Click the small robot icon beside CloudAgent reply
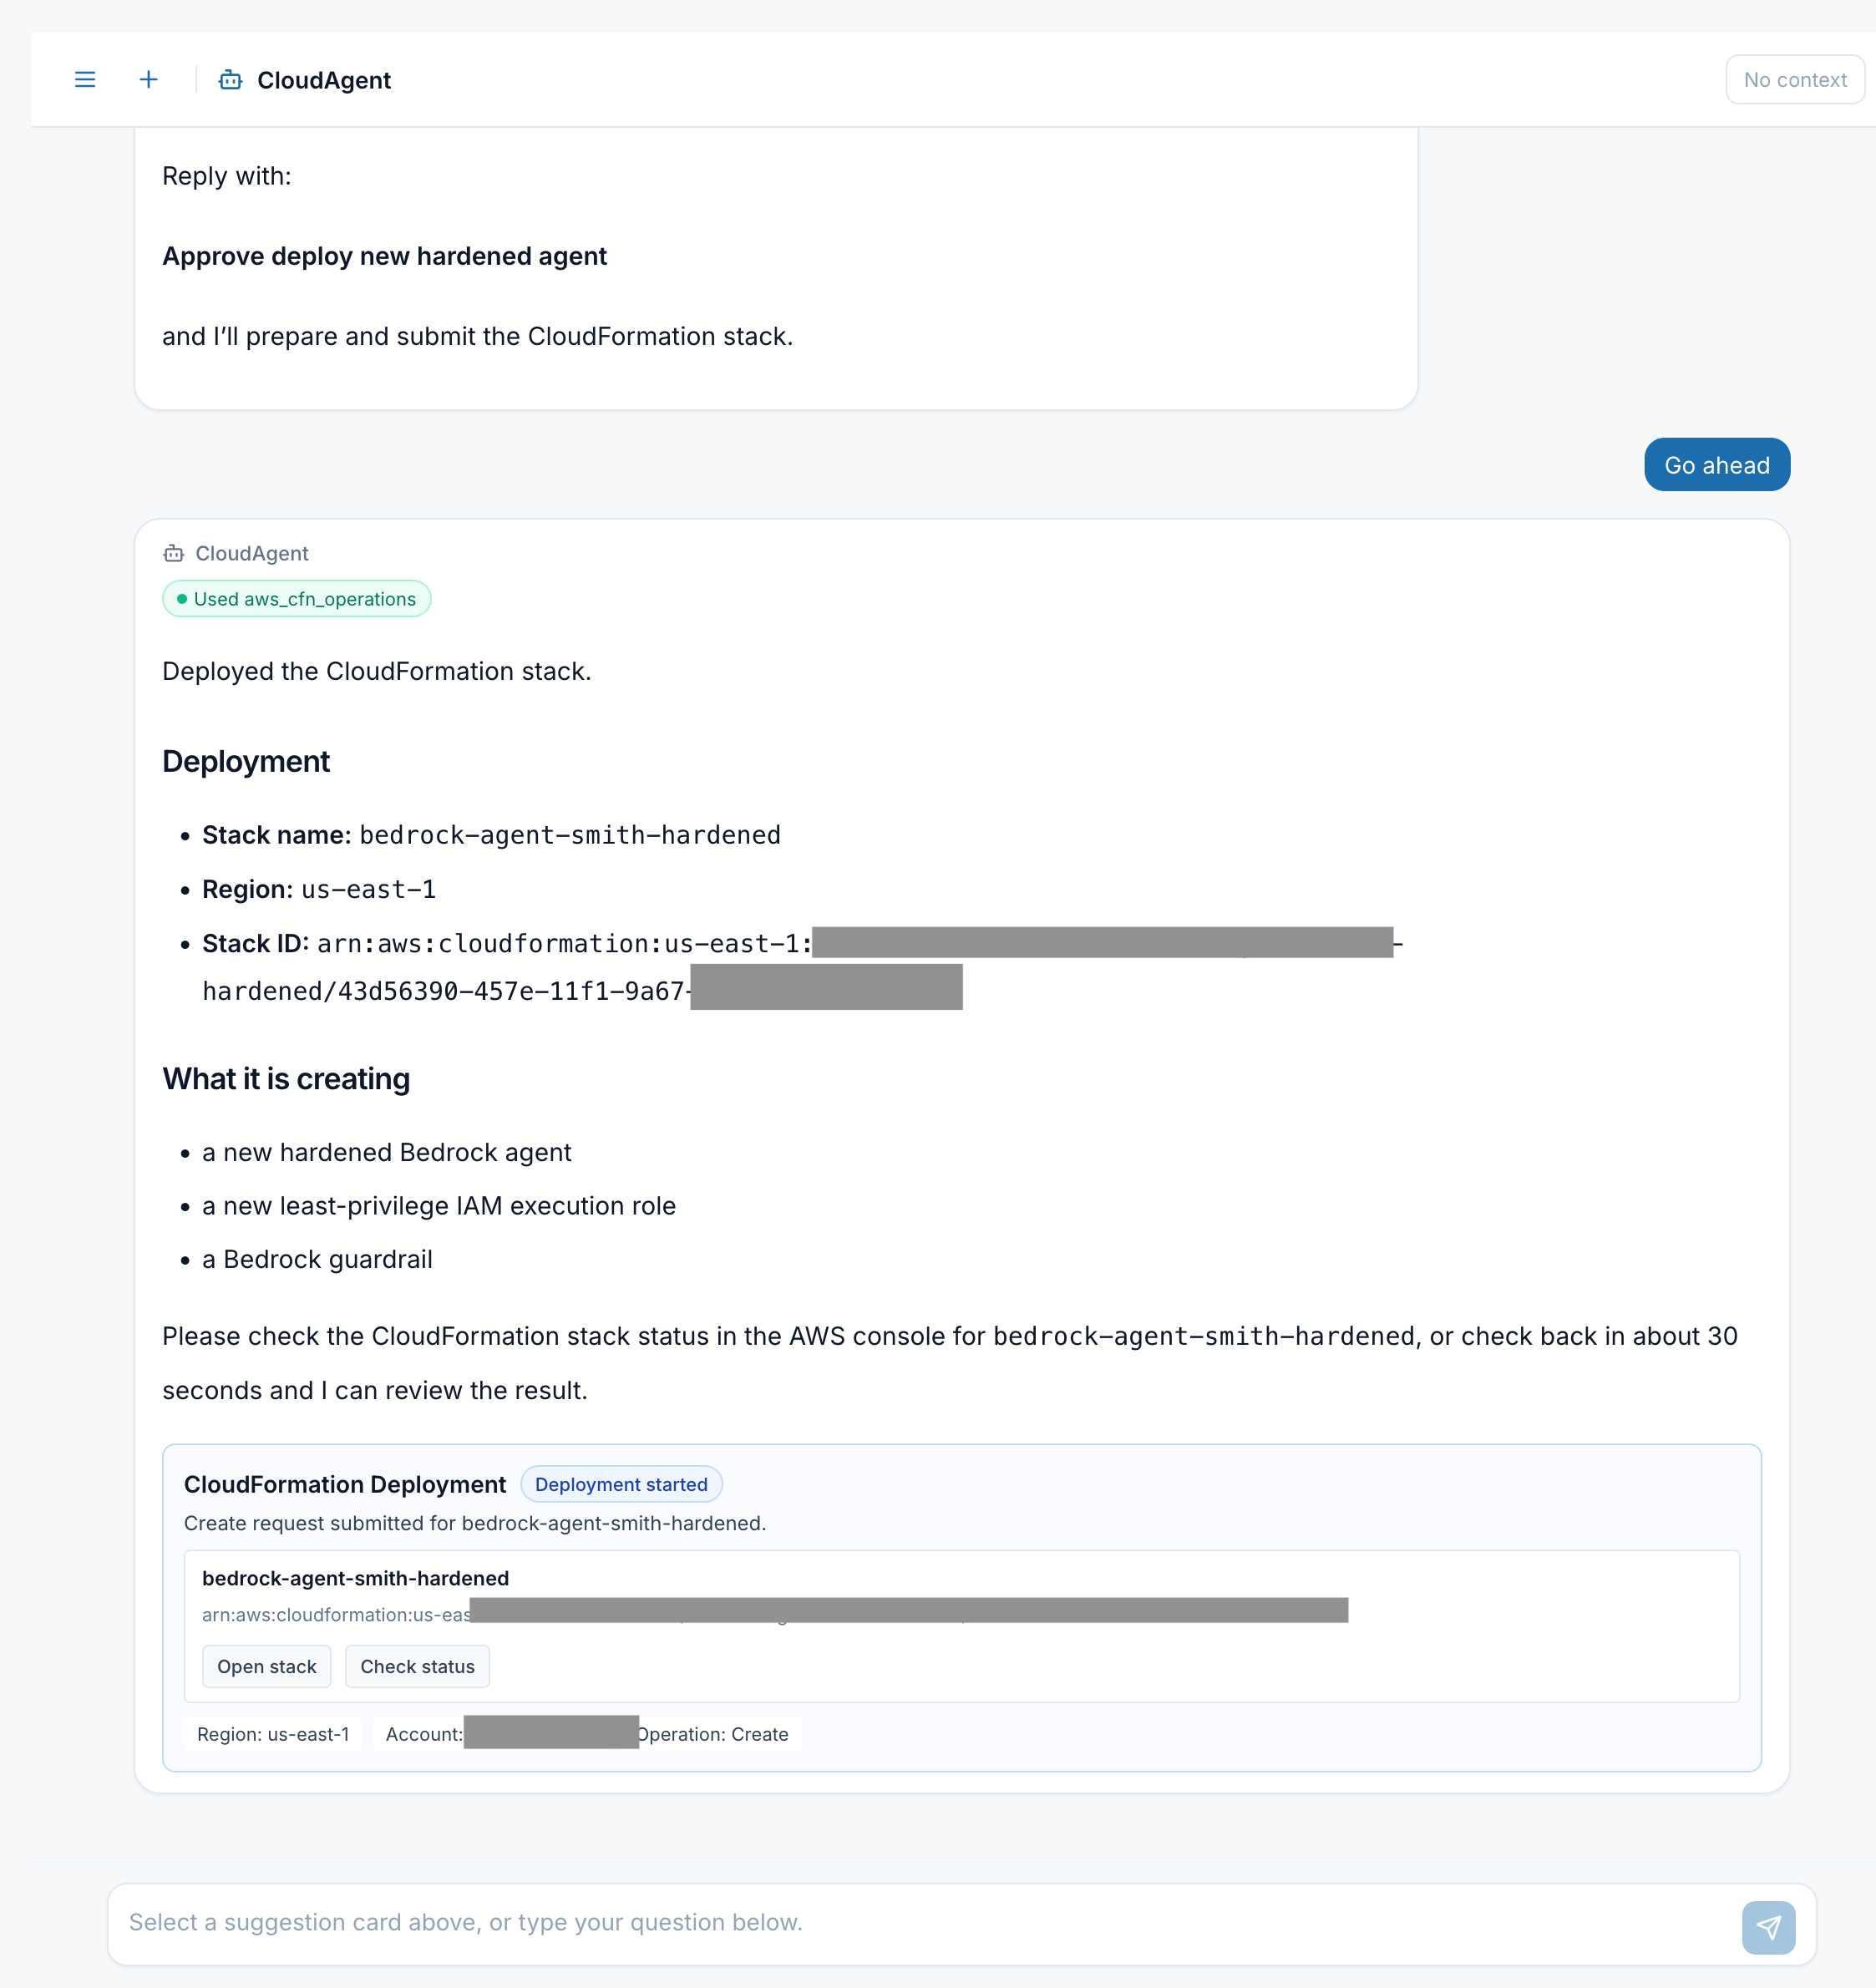 coord(174,553)
